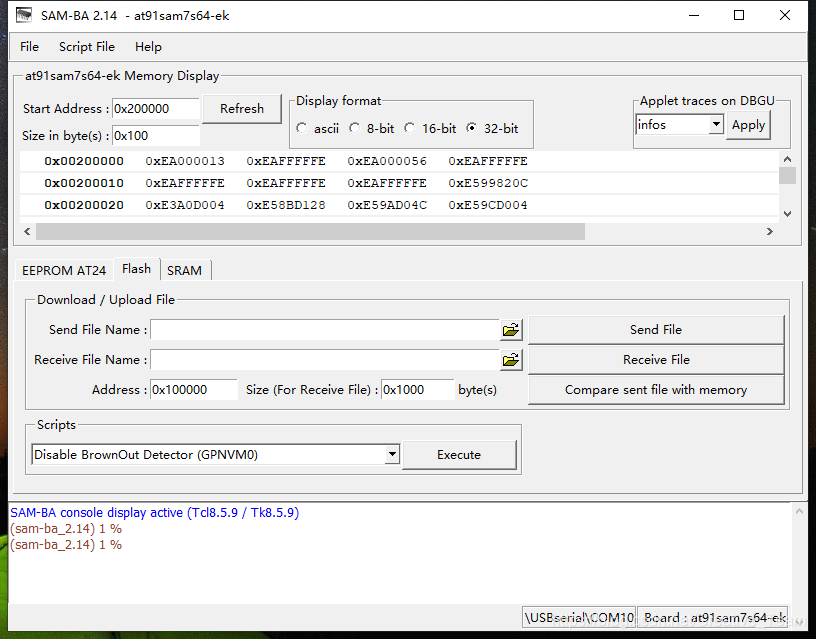Apply the applet trace level
816x639 pixels.
(748, 125)
